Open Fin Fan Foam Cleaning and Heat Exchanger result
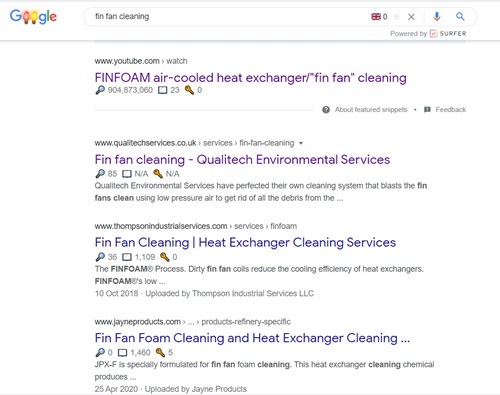This screenshot has width=500, height=395. point(252,338)
